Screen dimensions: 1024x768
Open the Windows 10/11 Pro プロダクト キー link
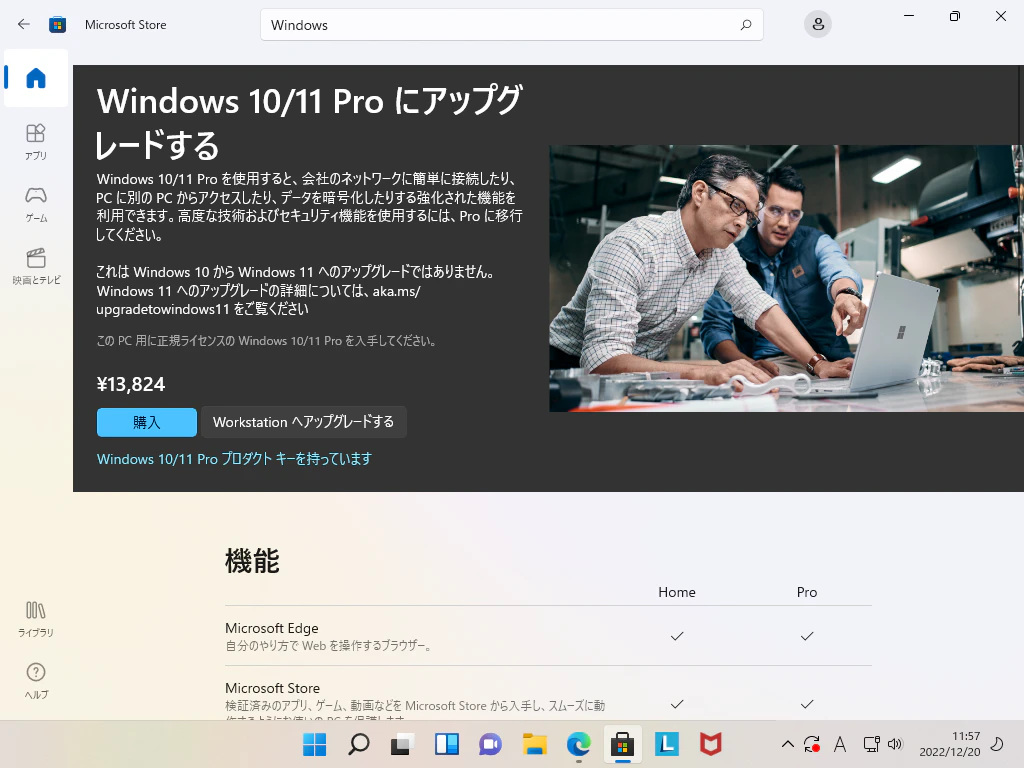[234, 459]
